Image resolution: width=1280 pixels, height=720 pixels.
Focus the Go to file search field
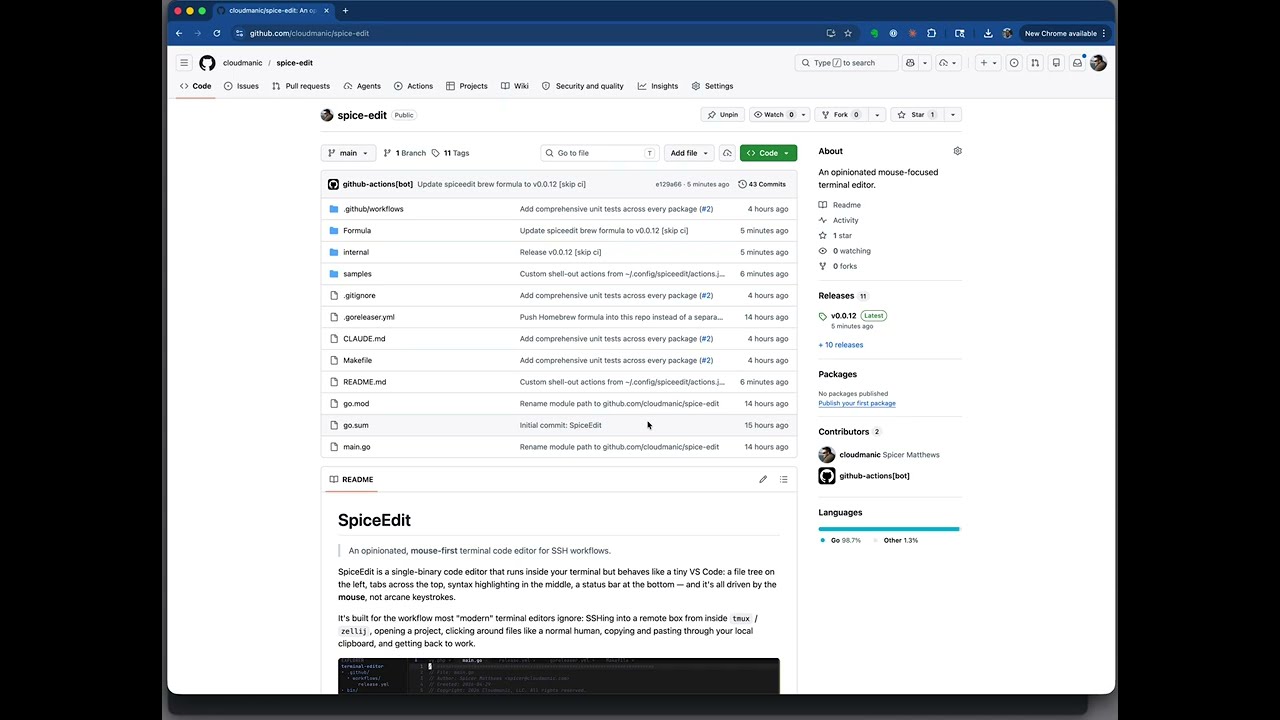tap(600, 153)
